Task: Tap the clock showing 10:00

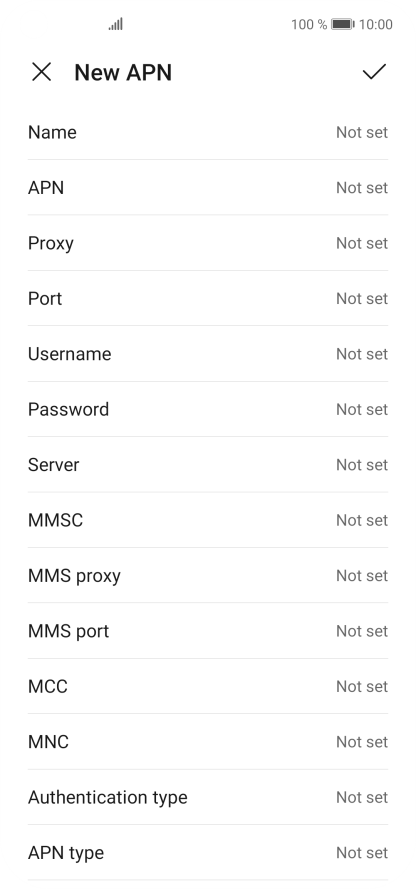Action: pyautogui.click(x=376, y=24)
